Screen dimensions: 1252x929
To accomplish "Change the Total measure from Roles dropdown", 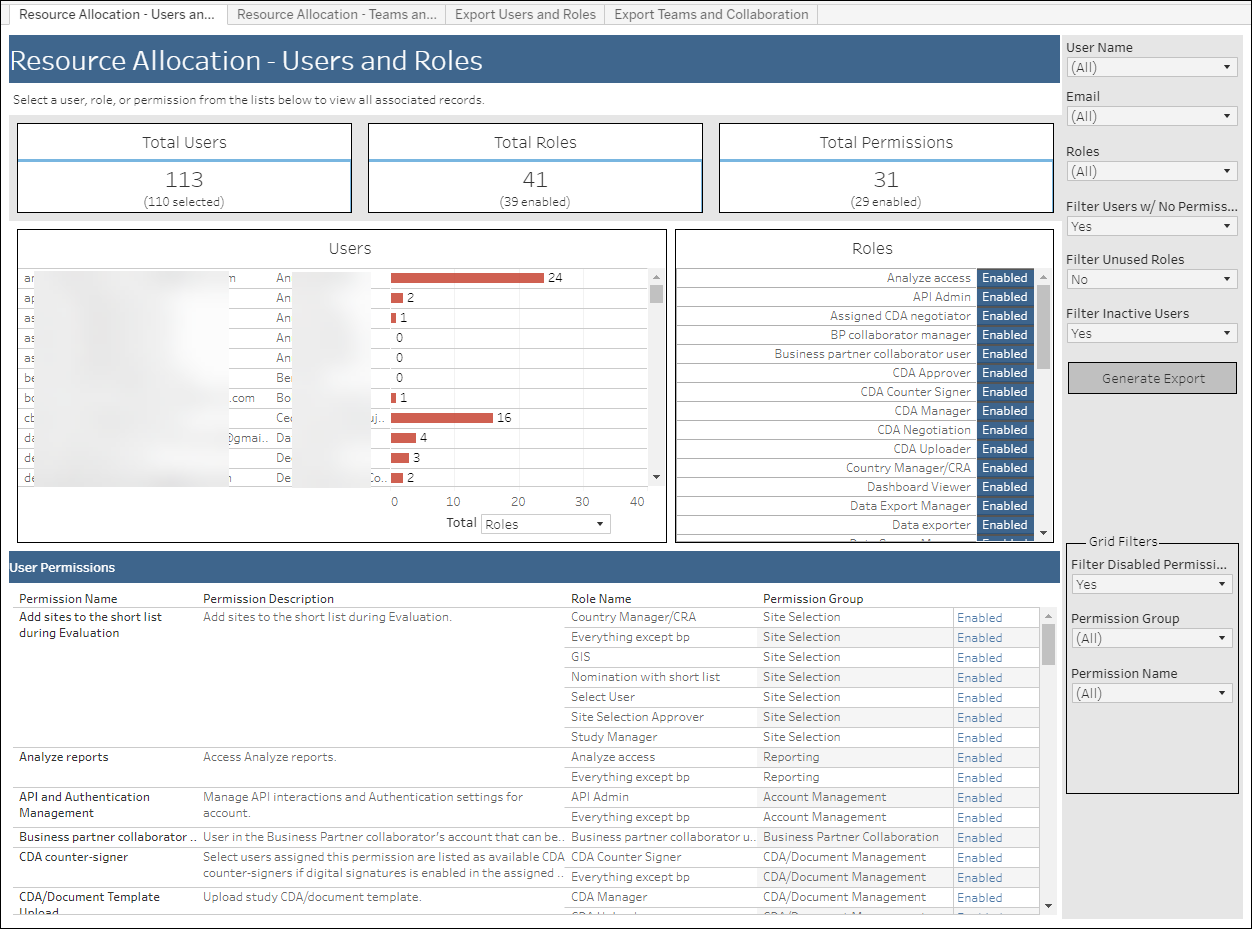I will coord(545,523).
